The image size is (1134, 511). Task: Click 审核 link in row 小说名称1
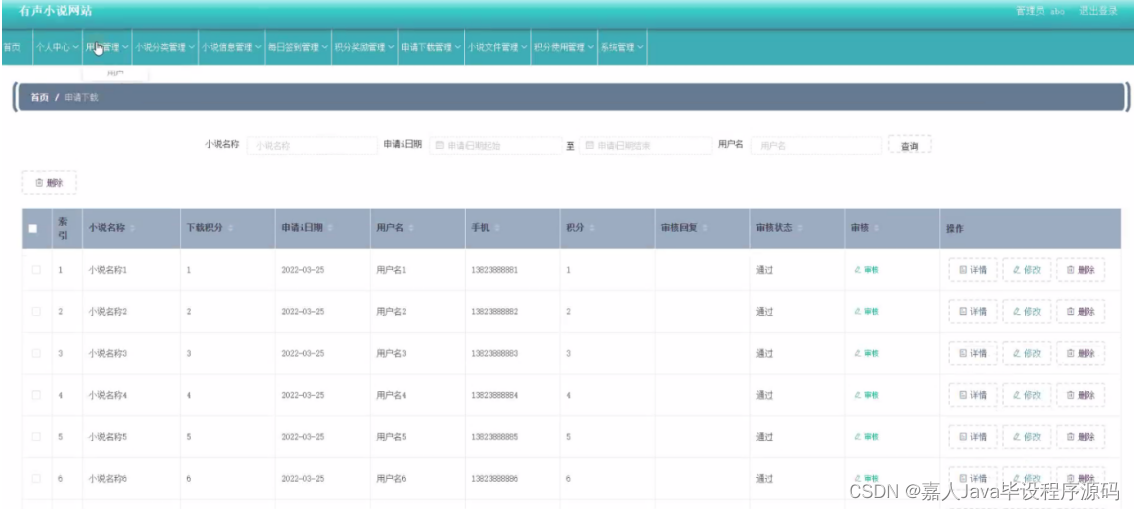[866, 270]
